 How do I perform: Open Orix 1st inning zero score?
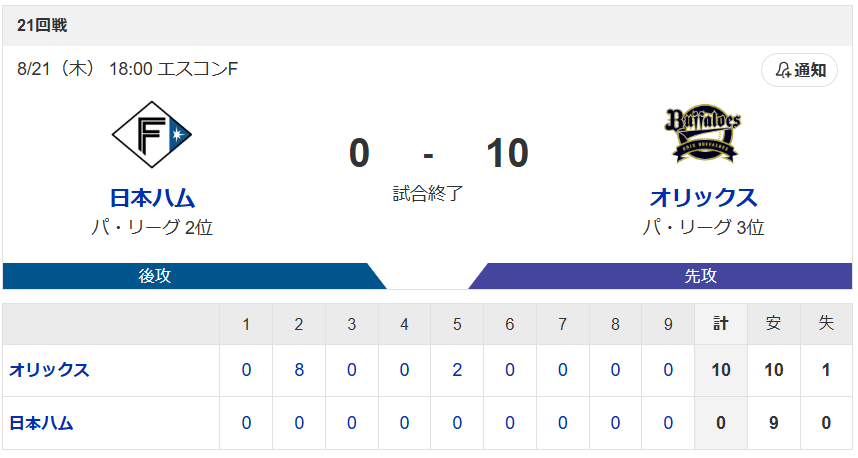pos(246,370)
